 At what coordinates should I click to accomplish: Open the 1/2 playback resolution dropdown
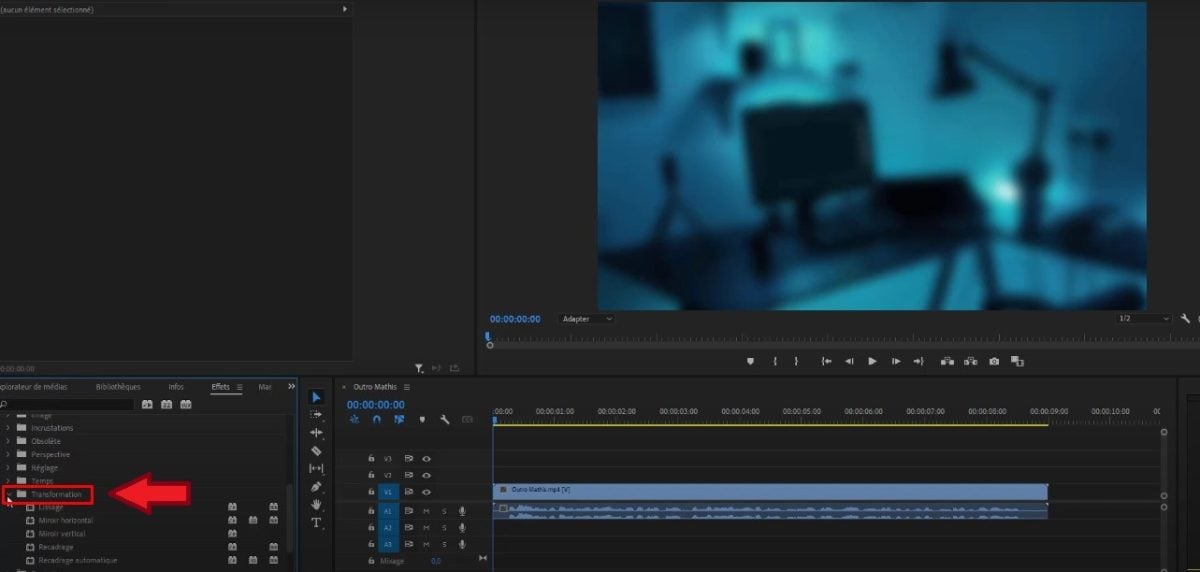click(x=1143, y=319)
